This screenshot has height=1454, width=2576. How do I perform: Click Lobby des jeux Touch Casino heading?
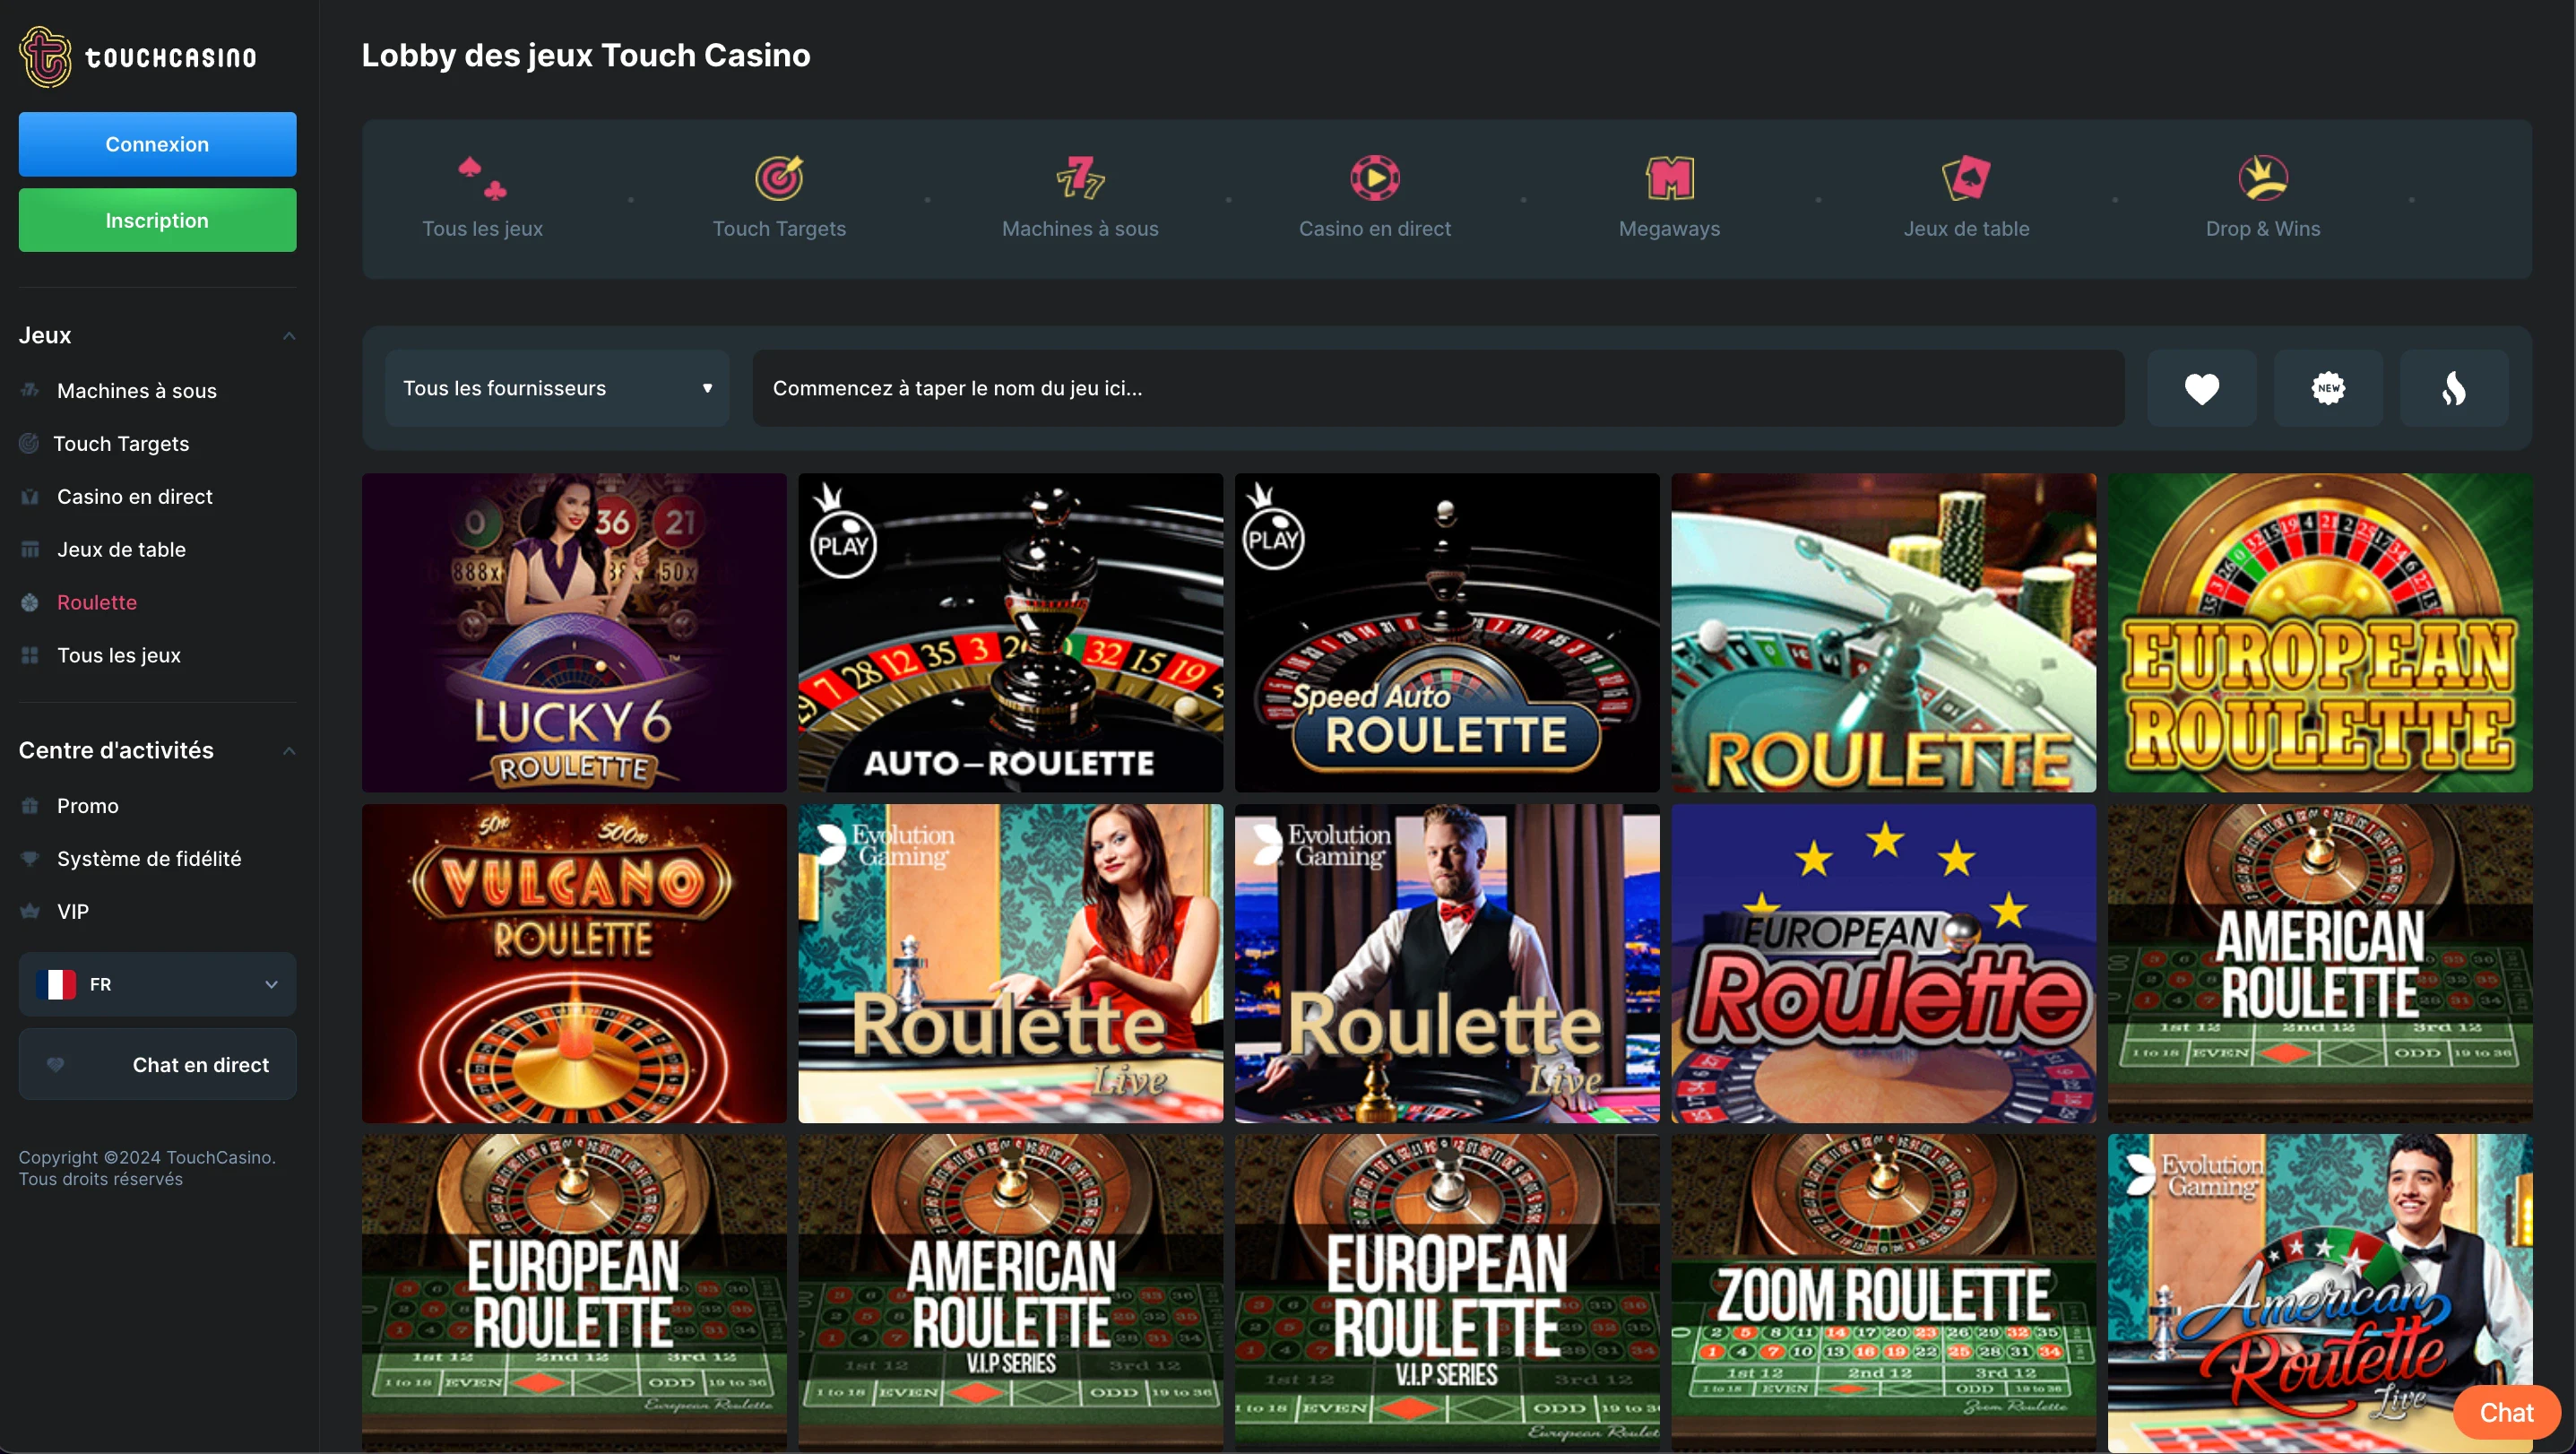click(586, 55)
